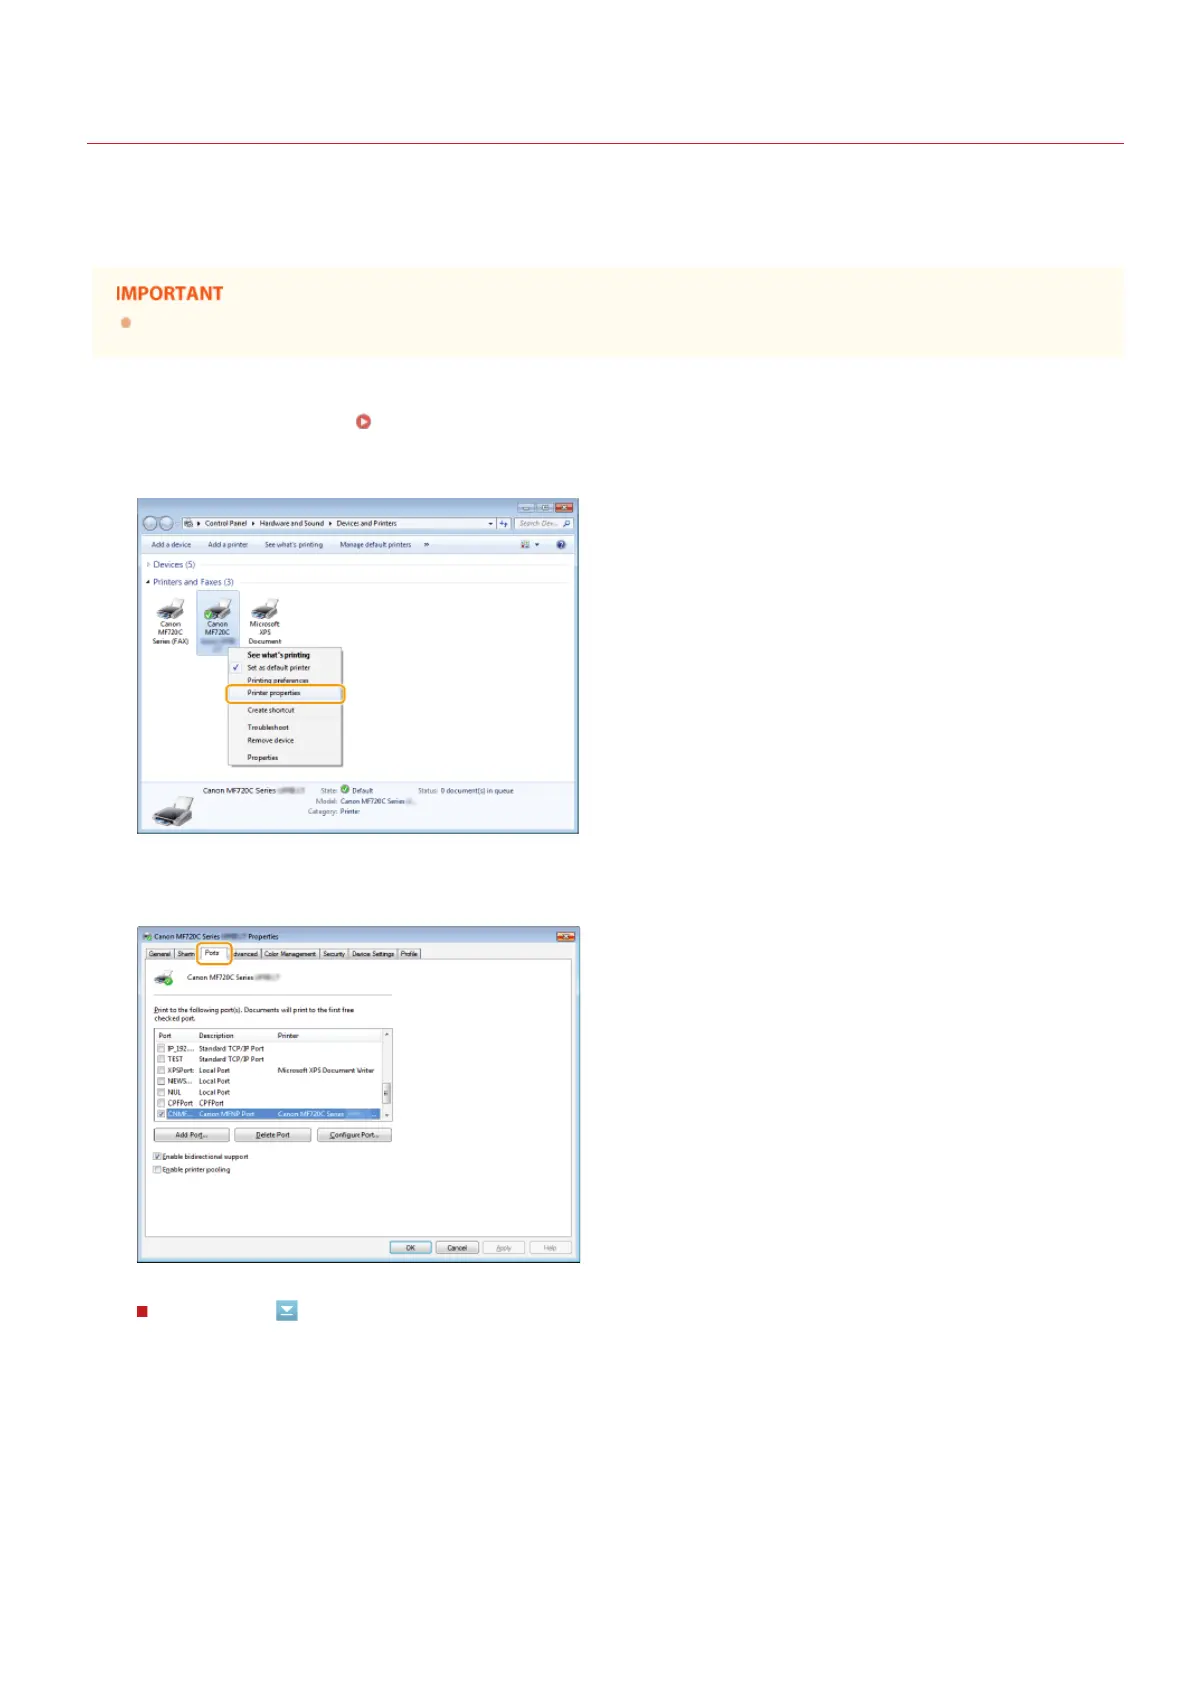Check the NUL port checkbox
The image size is (1190, 1684).
point(161,1092)
